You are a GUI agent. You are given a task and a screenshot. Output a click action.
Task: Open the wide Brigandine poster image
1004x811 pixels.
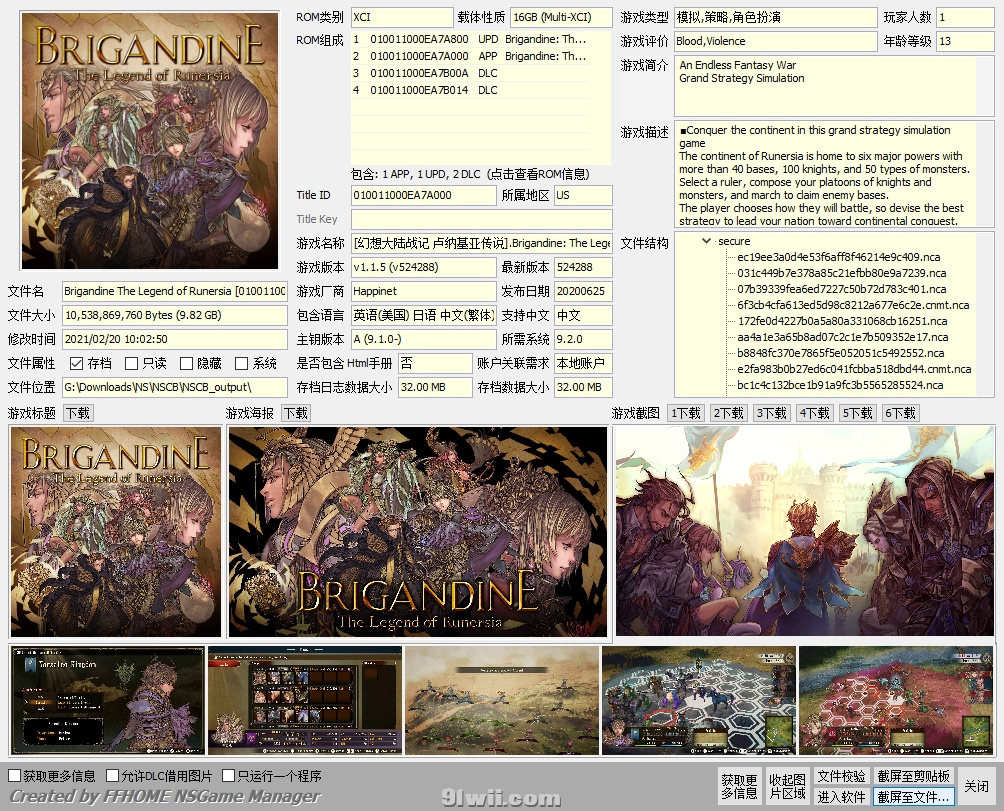tap(417, 532)
